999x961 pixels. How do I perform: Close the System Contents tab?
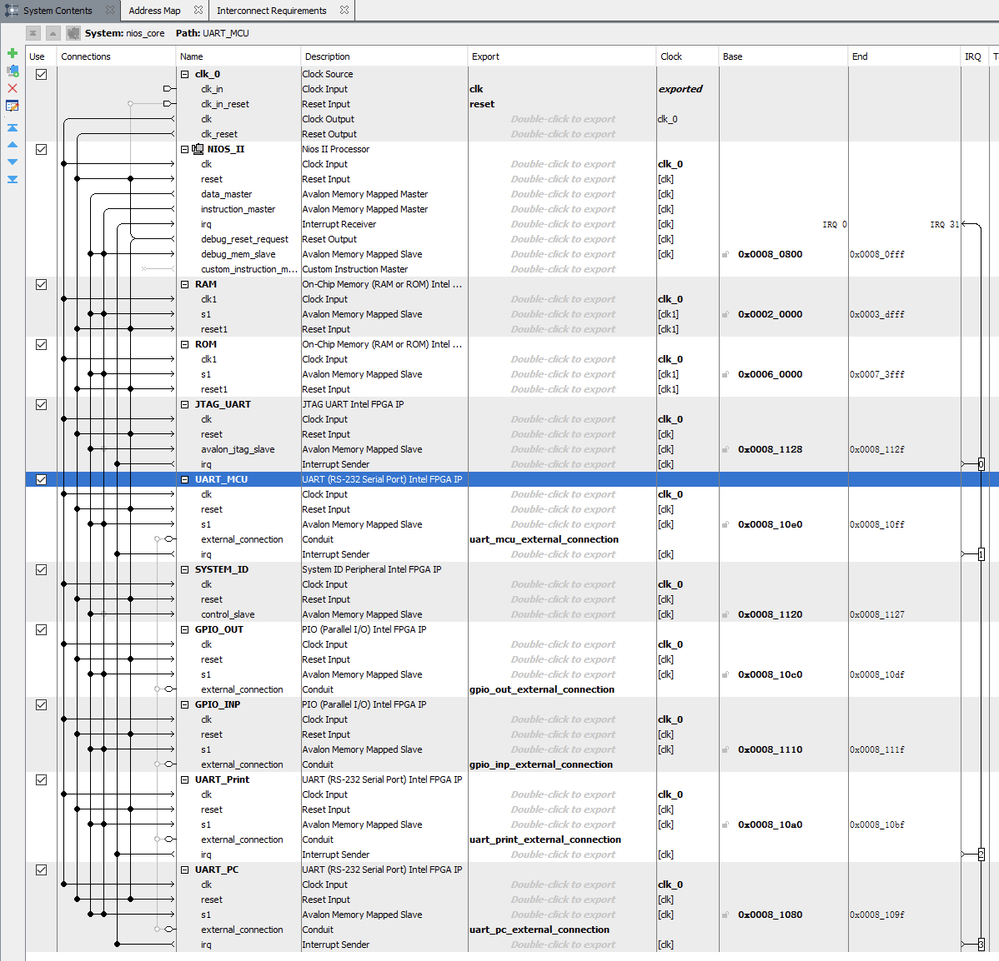pyautogui.click(x=110, y=10)
